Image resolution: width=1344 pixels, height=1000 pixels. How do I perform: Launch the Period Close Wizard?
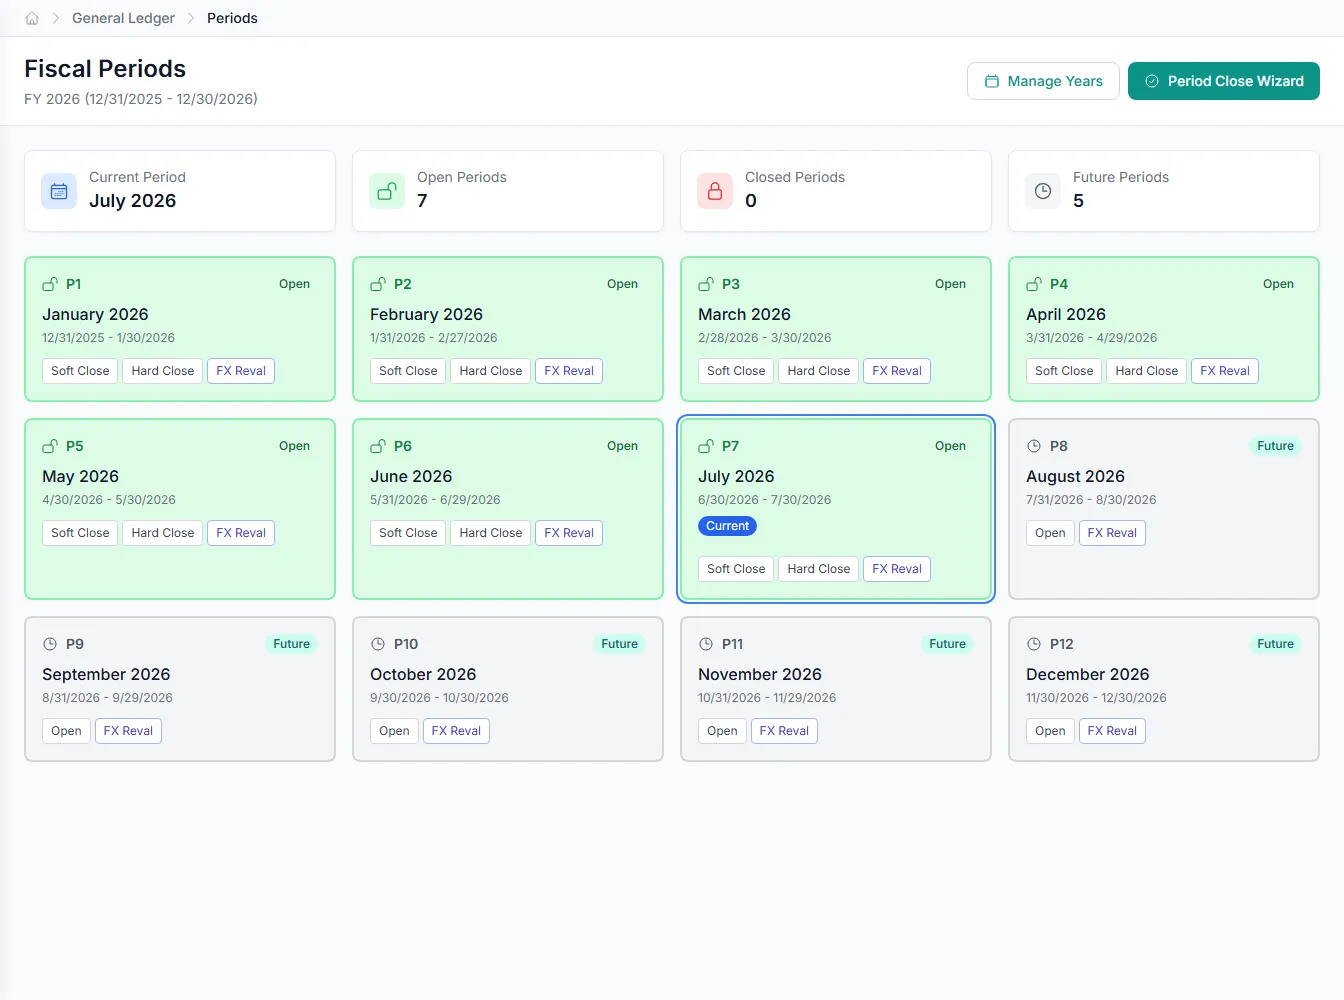(x=1224, y=81)
